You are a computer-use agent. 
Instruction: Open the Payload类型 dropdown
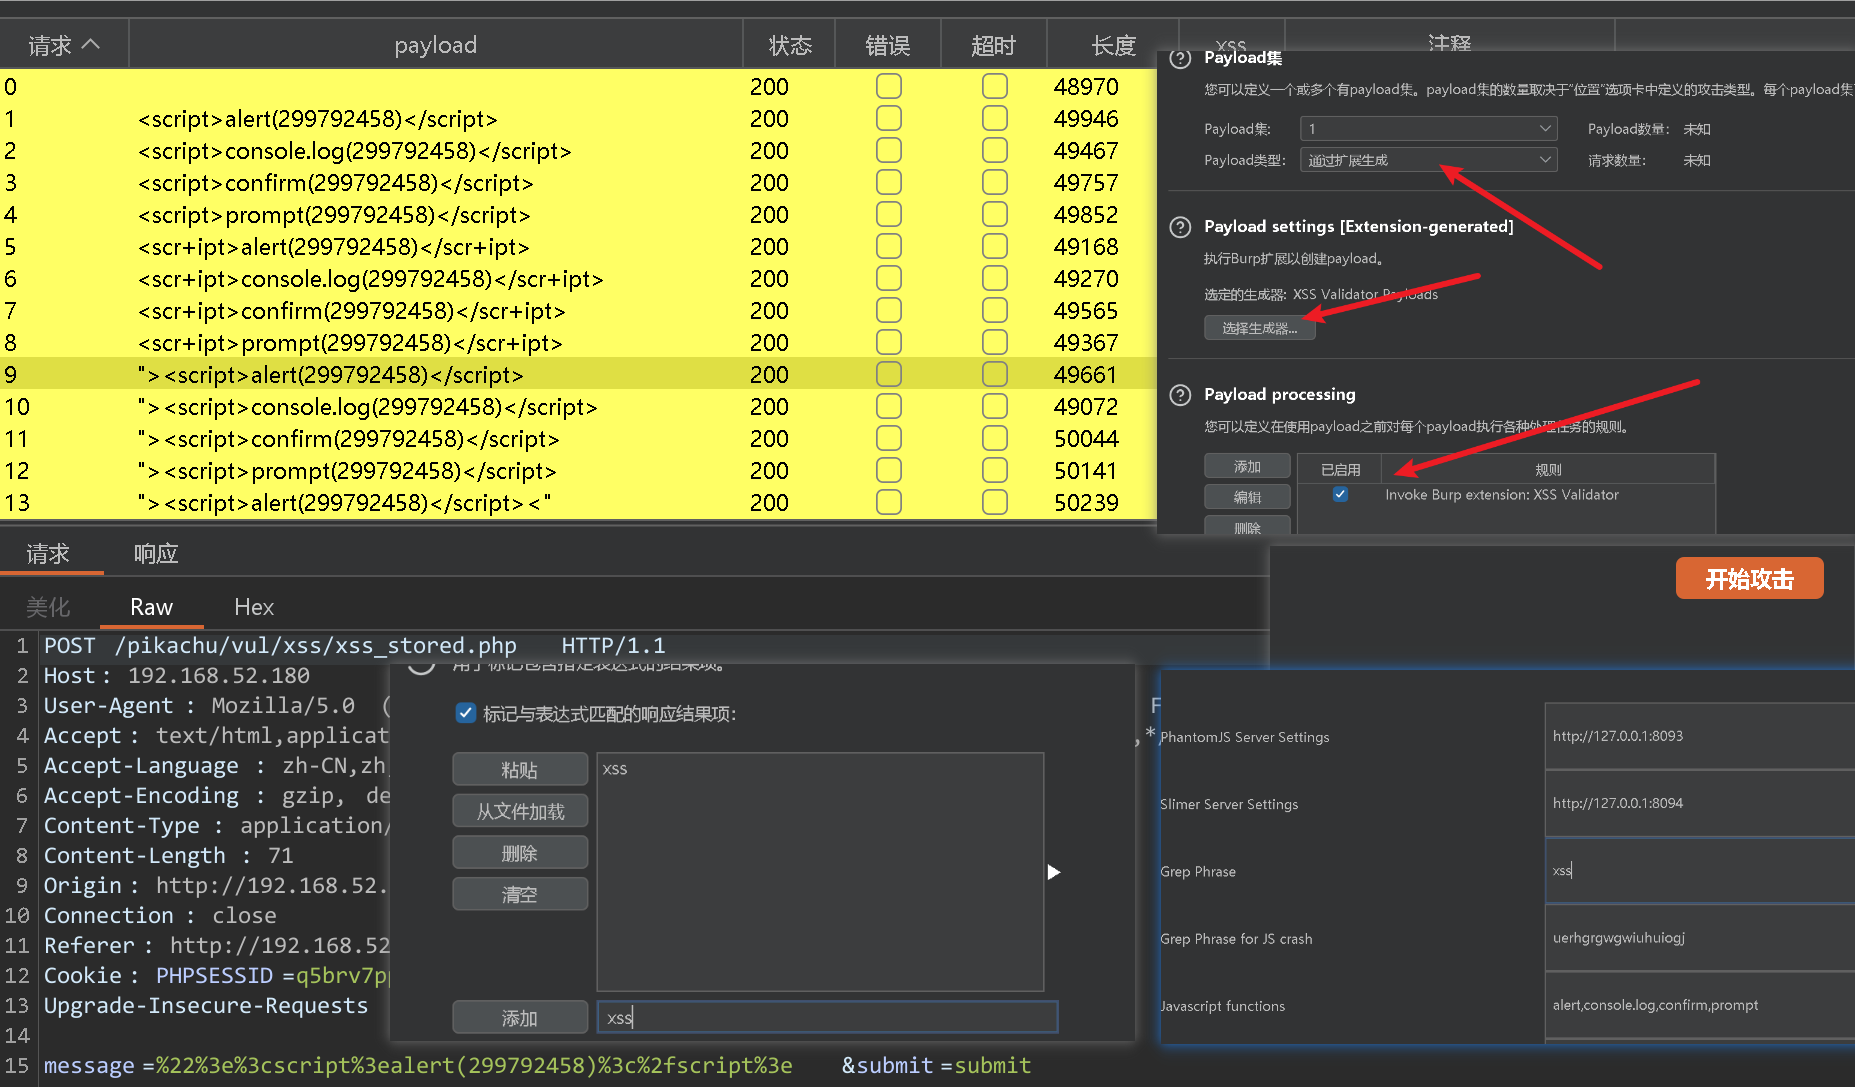coord(1428,160)
